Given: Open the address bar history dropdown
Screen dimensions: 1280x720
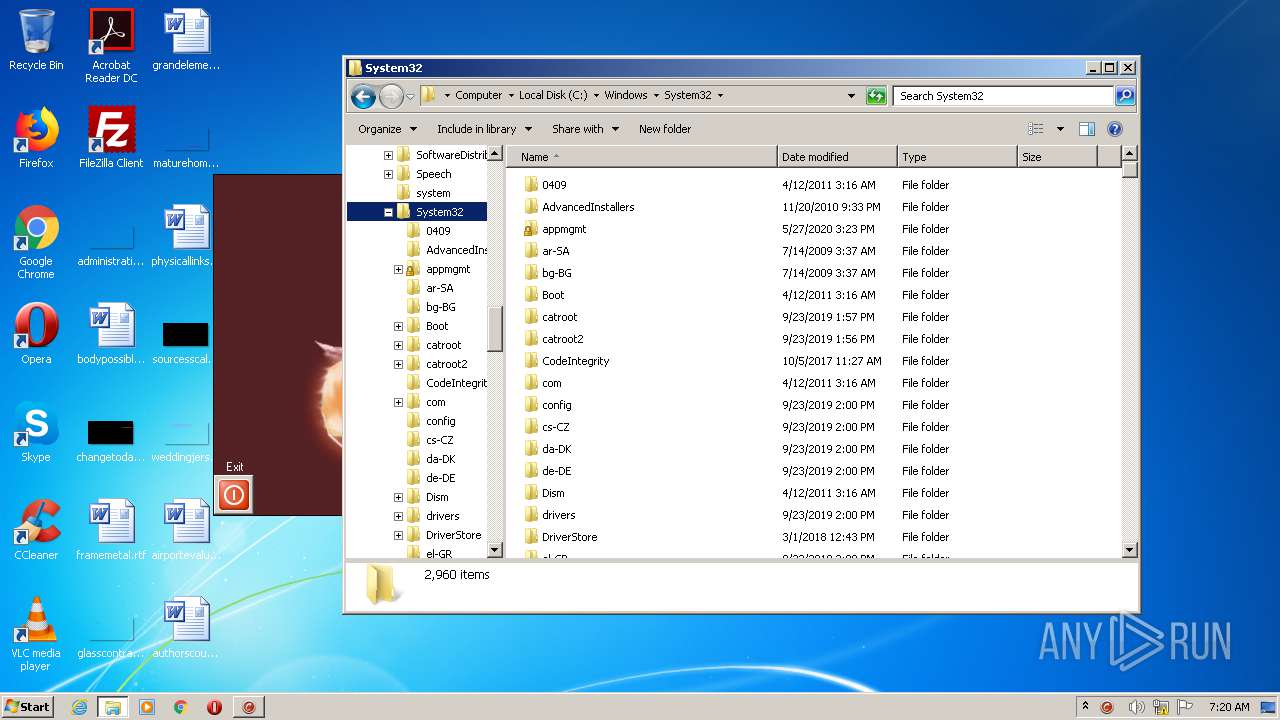Looking at the screenshot, I should pos(851,96).
